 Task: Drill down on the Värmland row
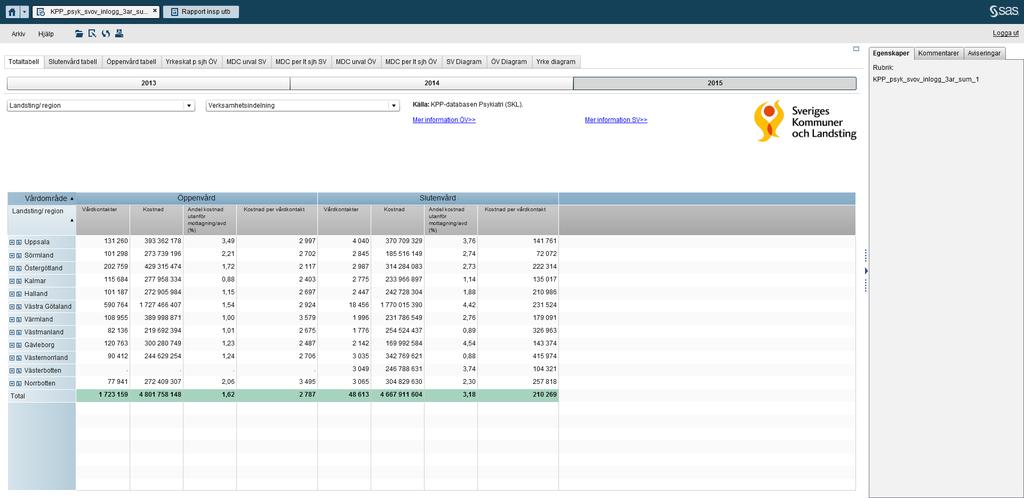[x=19, y=319]
